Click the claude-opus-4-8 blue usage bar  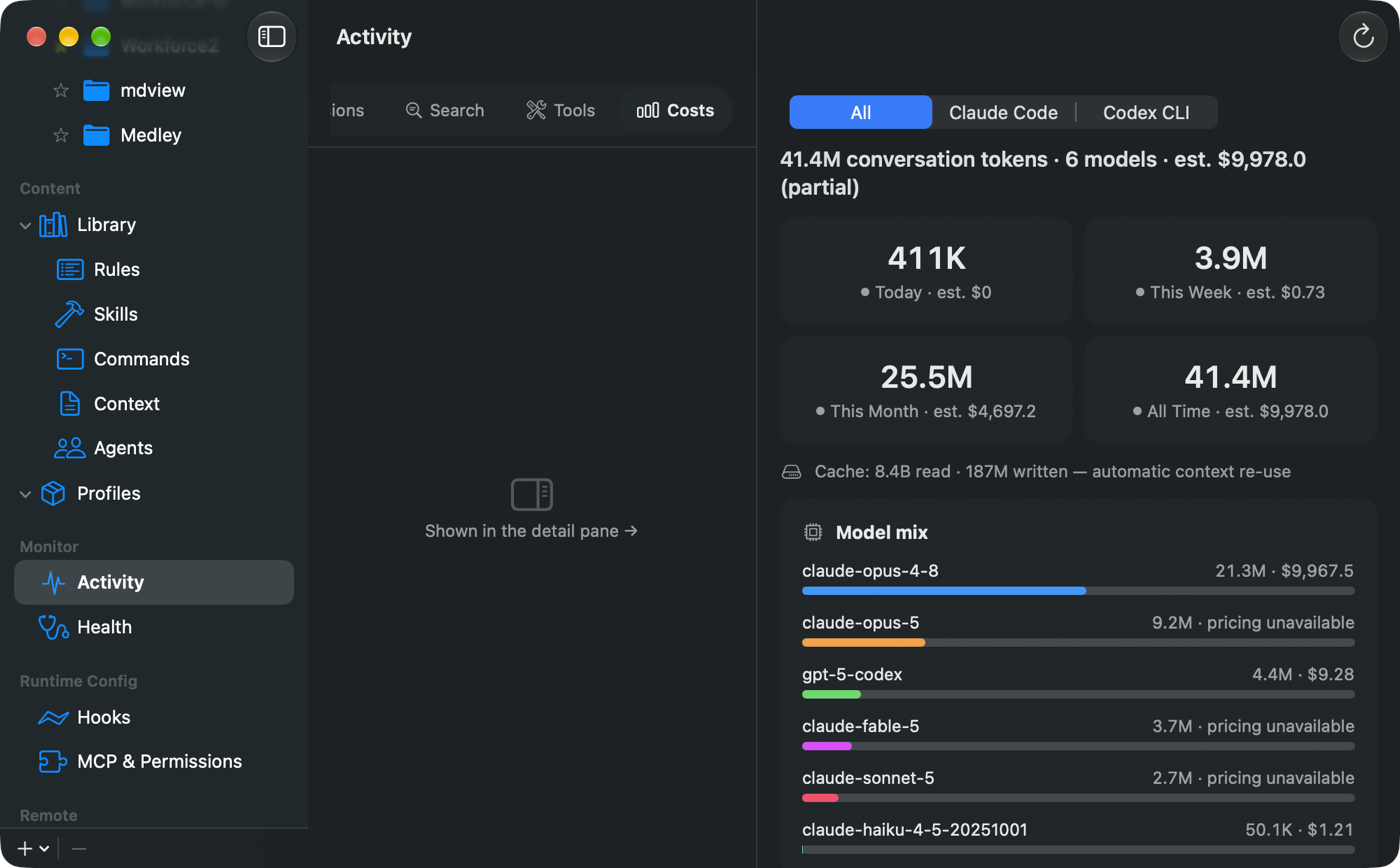tap(944, 591)
